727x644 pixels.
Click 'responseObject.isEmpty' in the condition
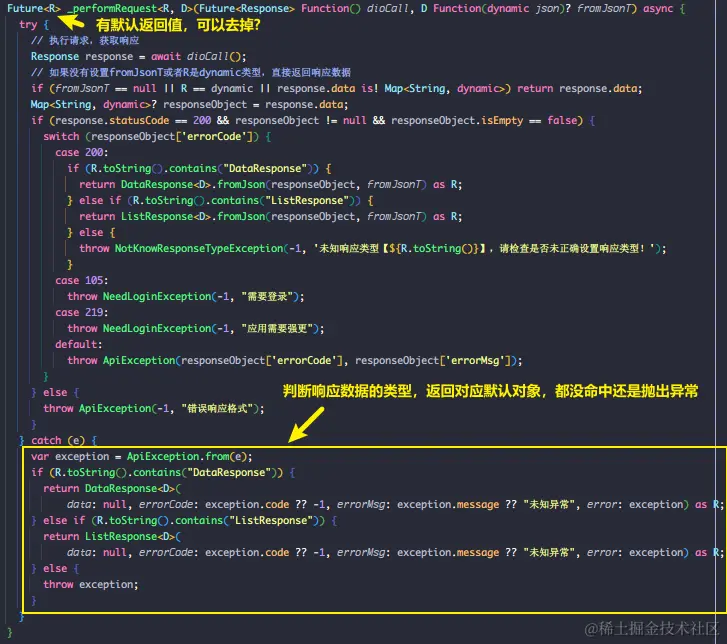457,120
